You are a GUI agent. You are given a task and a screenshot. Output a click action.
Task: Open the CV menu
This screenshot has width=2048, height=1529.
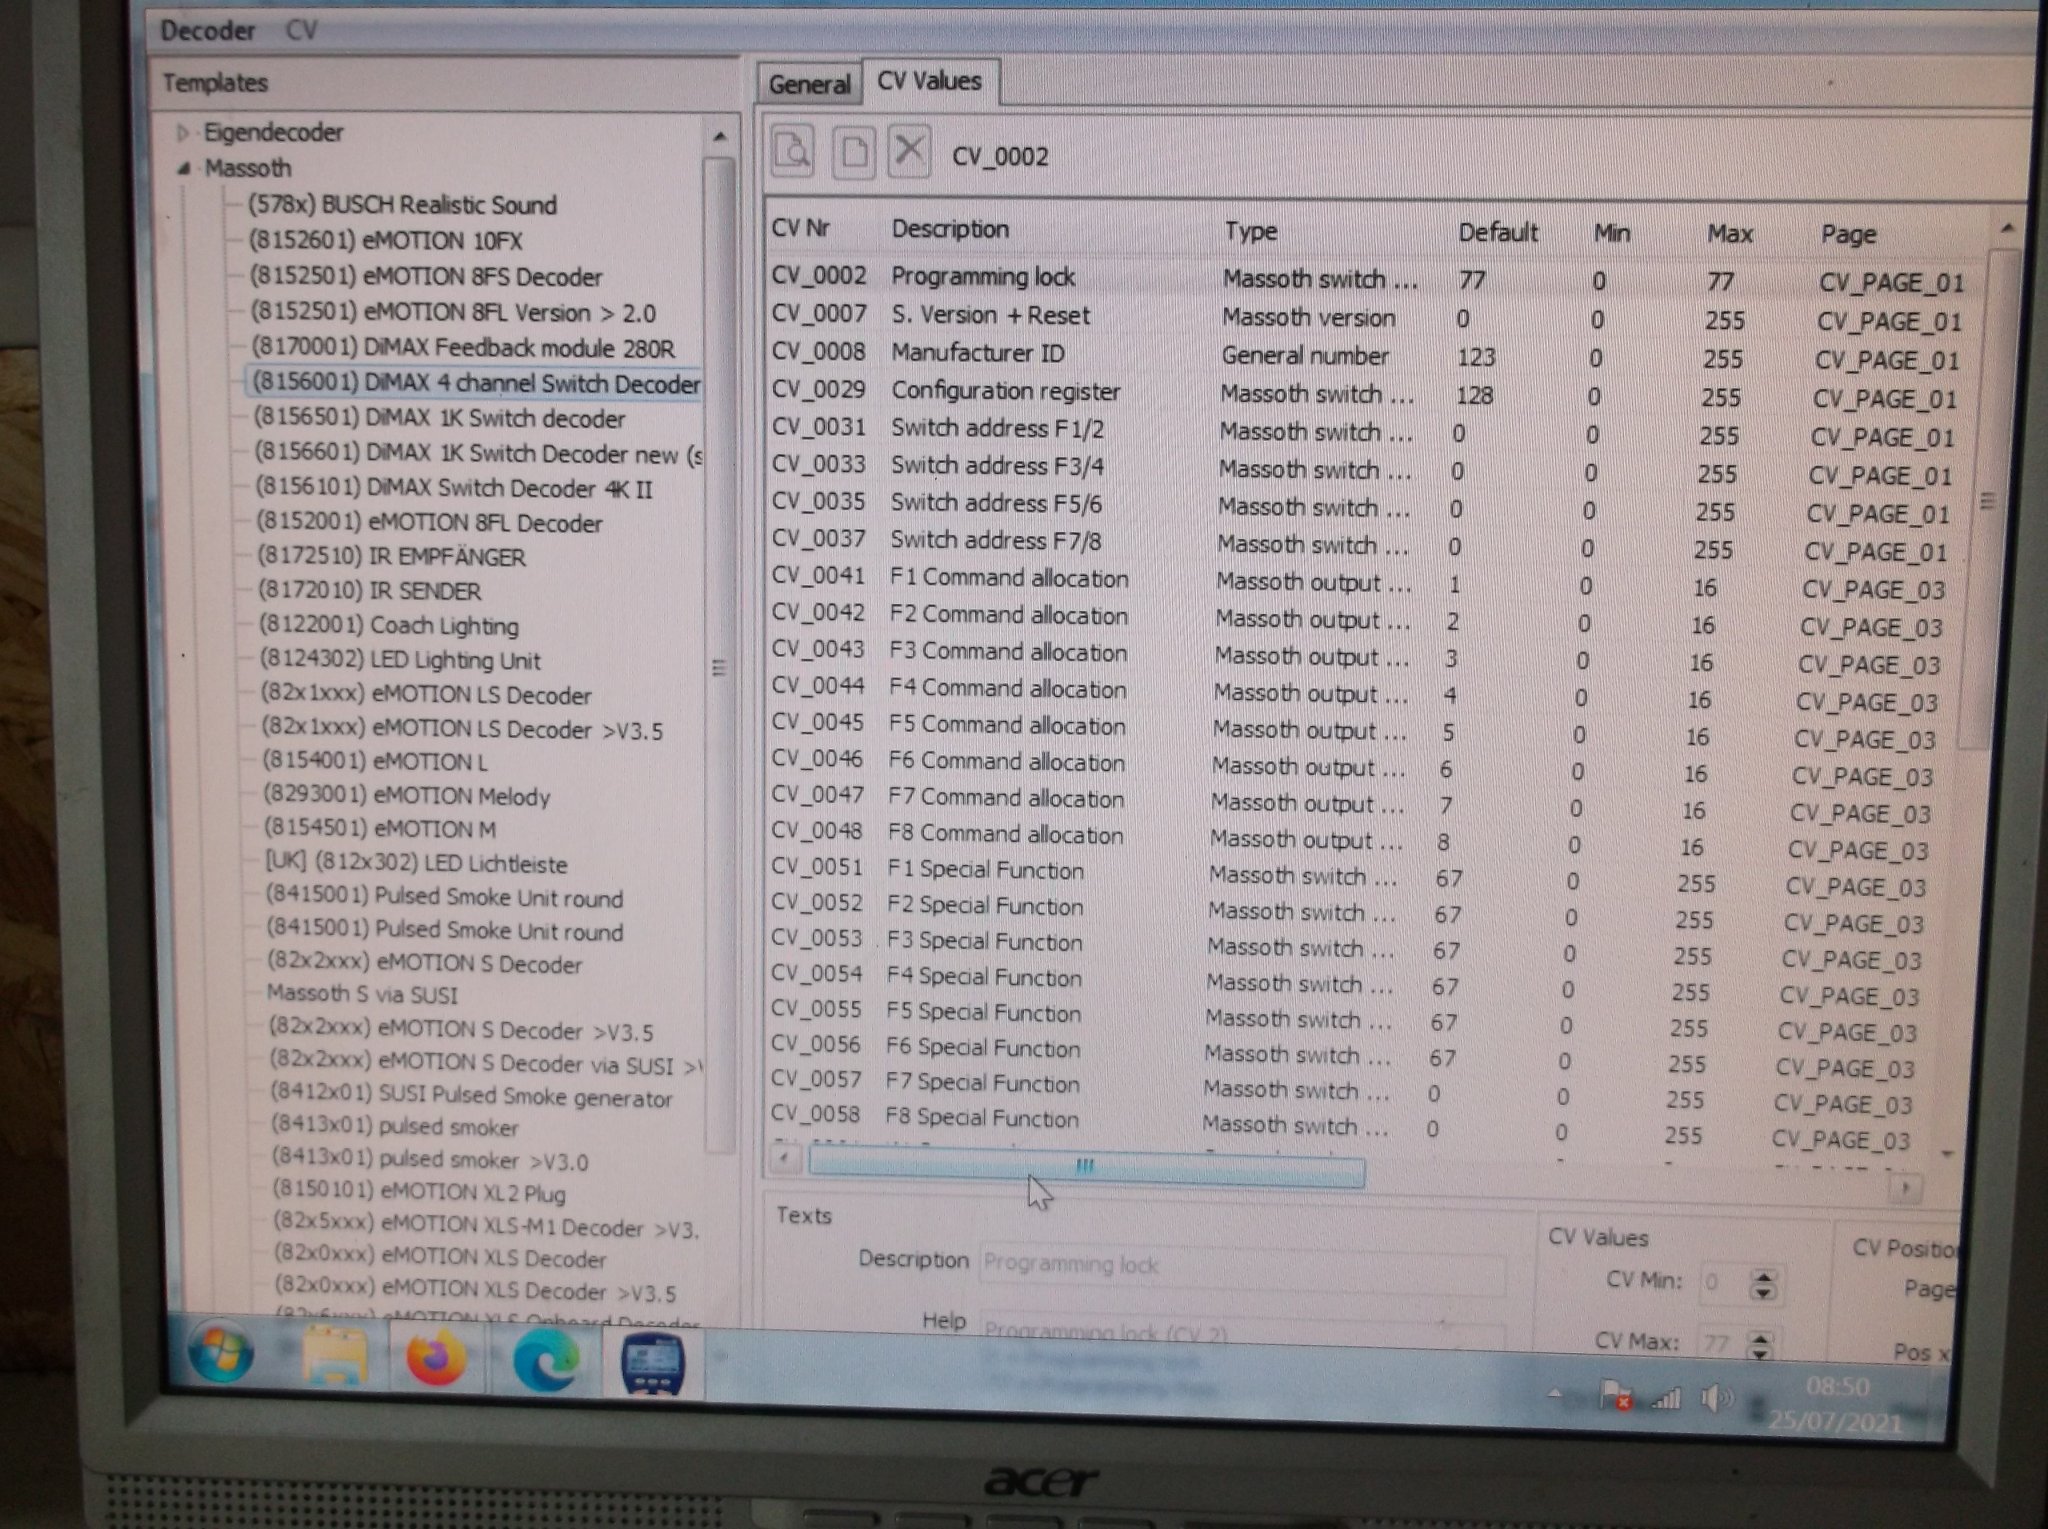click(x=301, y=30)
